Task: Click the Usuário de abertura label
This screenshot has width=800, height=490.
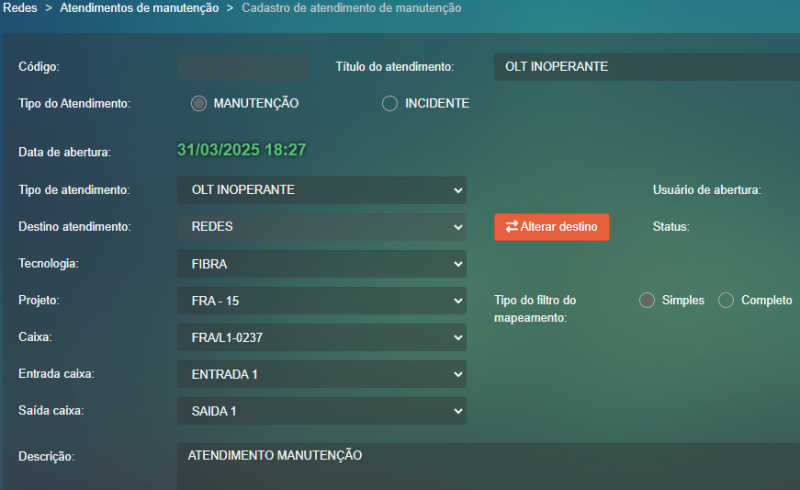Action: pos(707,190)
